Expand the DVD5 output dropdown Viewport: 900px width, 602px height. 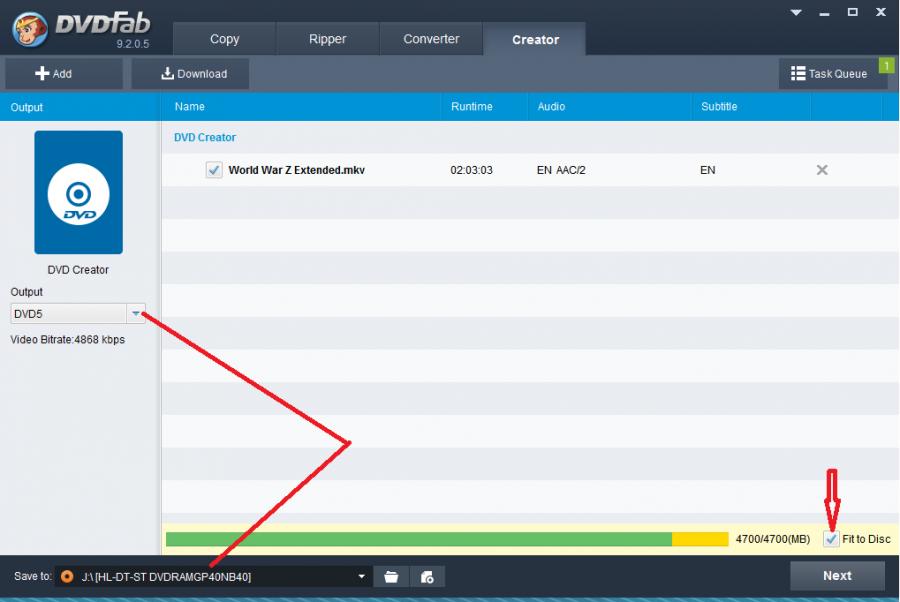(135, 313)
